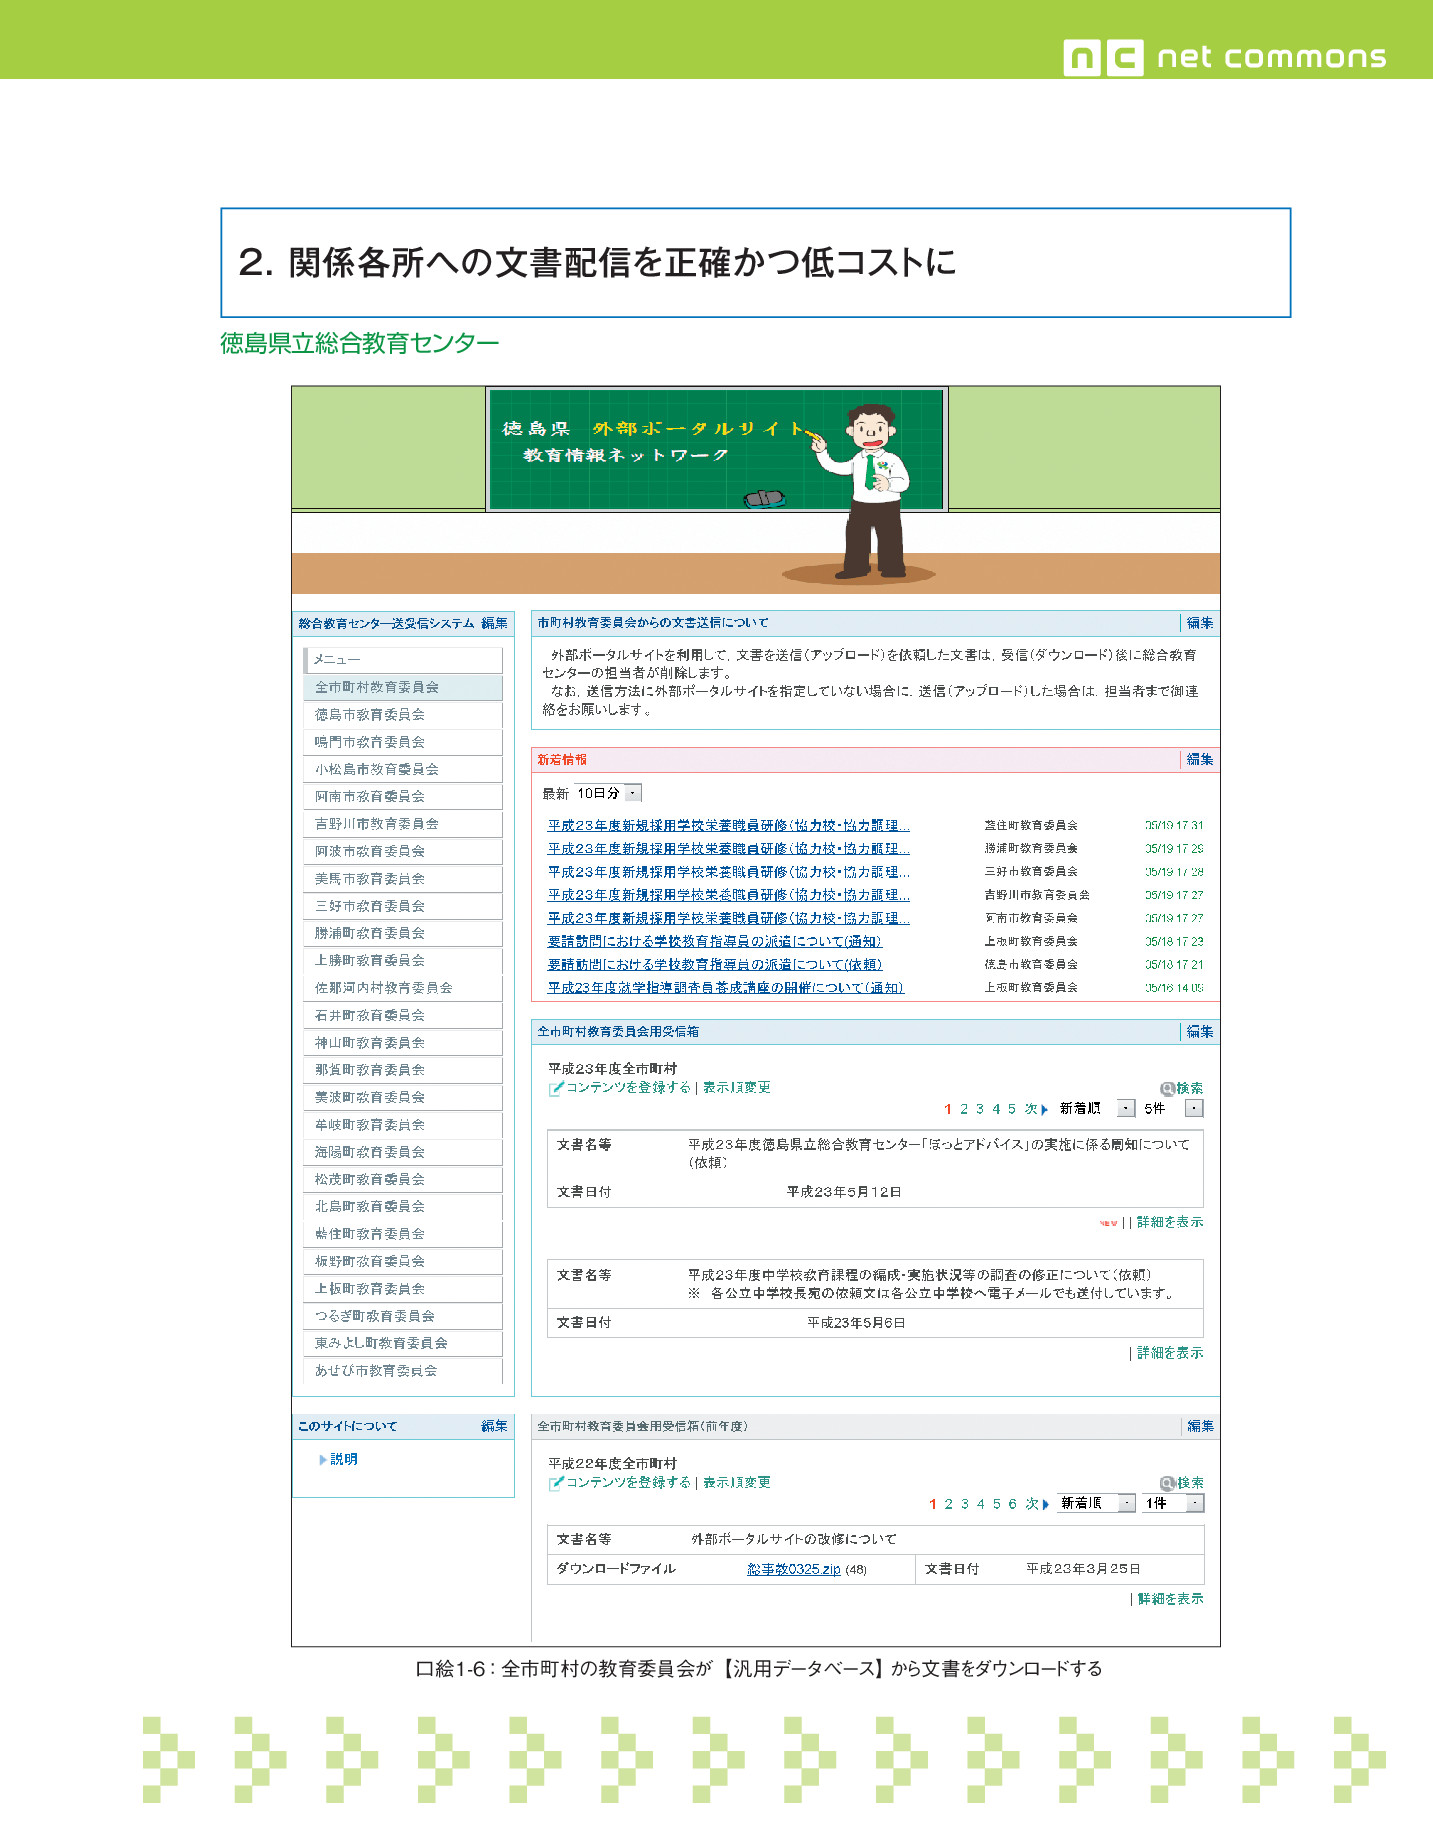Open 平成23年度就学指導調査員養成講座の開催について link
Screen dimensions: 1433x1827
click(x=726, y=988)
